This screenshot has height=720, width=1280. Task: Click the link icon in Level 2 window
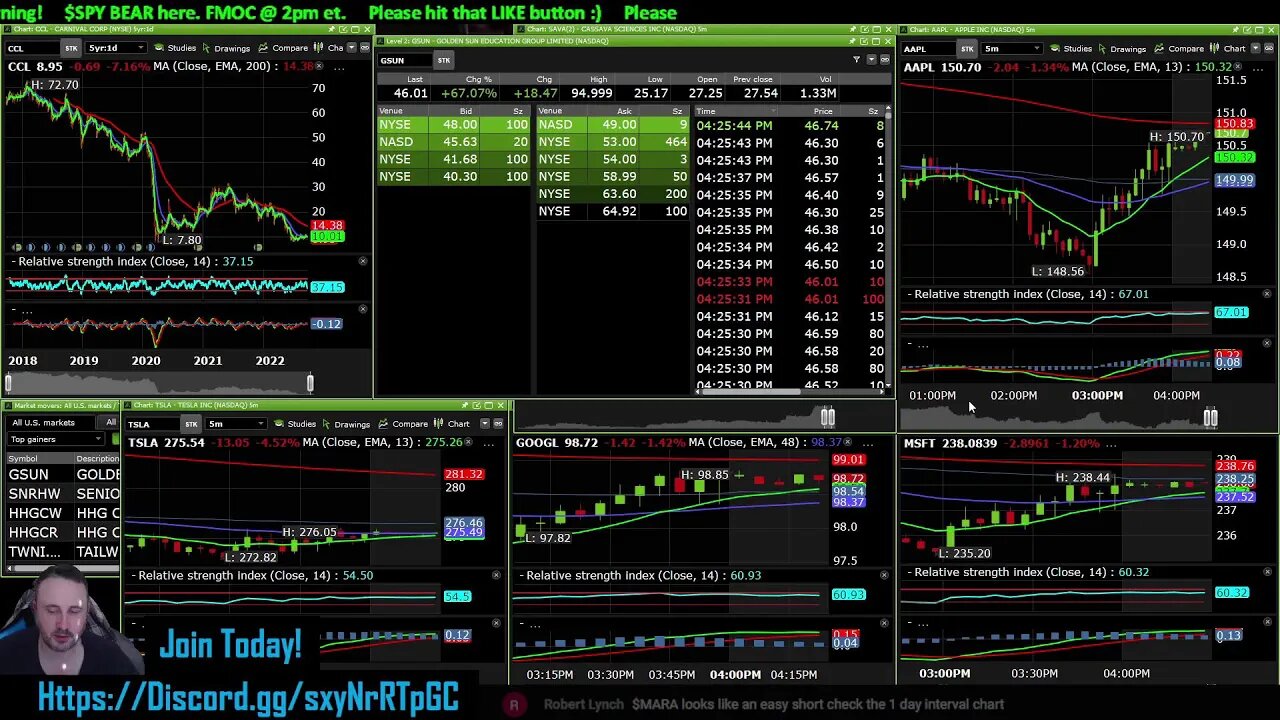click(x=885, y=59)
